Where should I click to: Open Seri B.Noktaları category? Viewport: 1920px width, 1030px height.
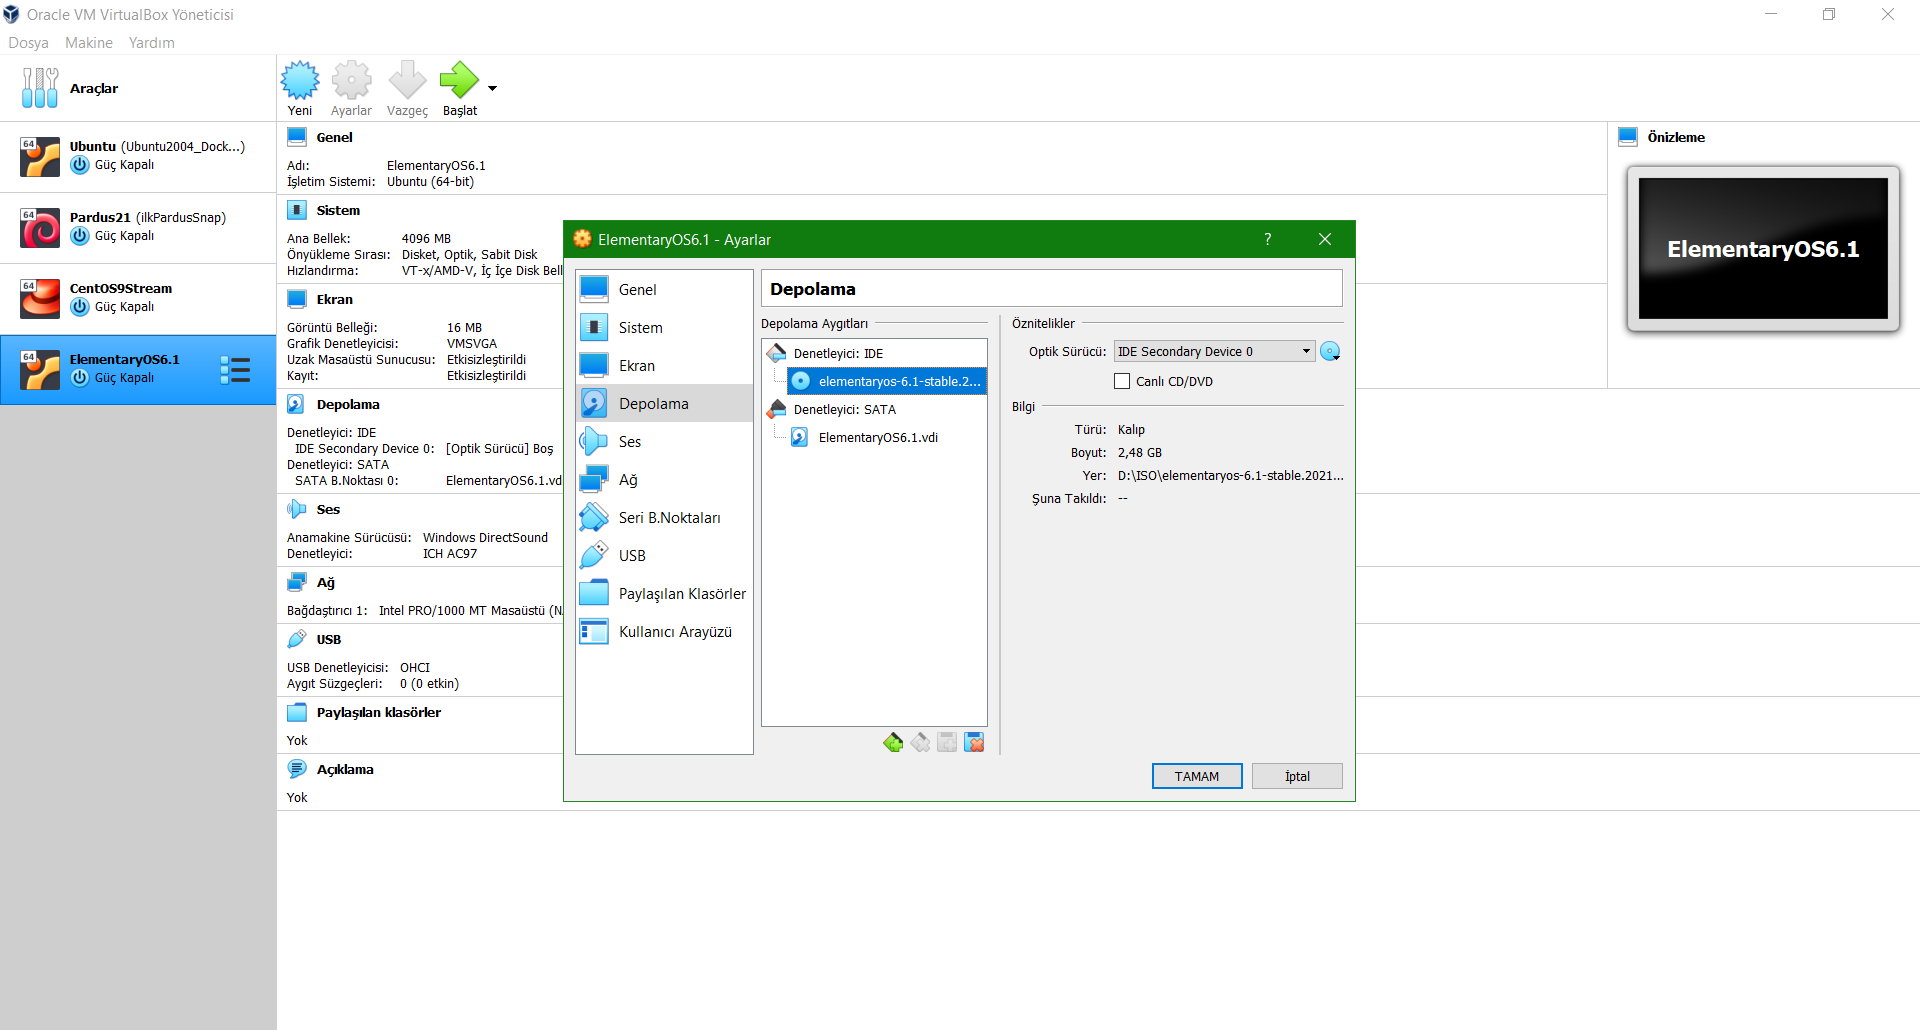point(664,517)
